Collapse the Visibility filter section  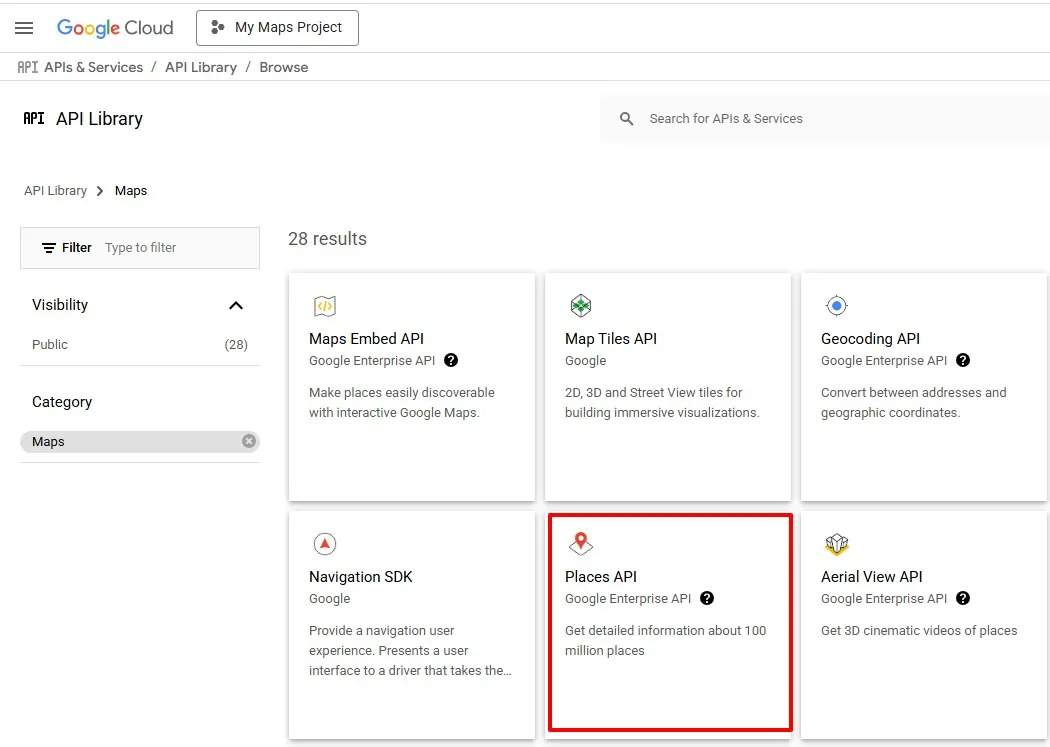tap(236, 306)
